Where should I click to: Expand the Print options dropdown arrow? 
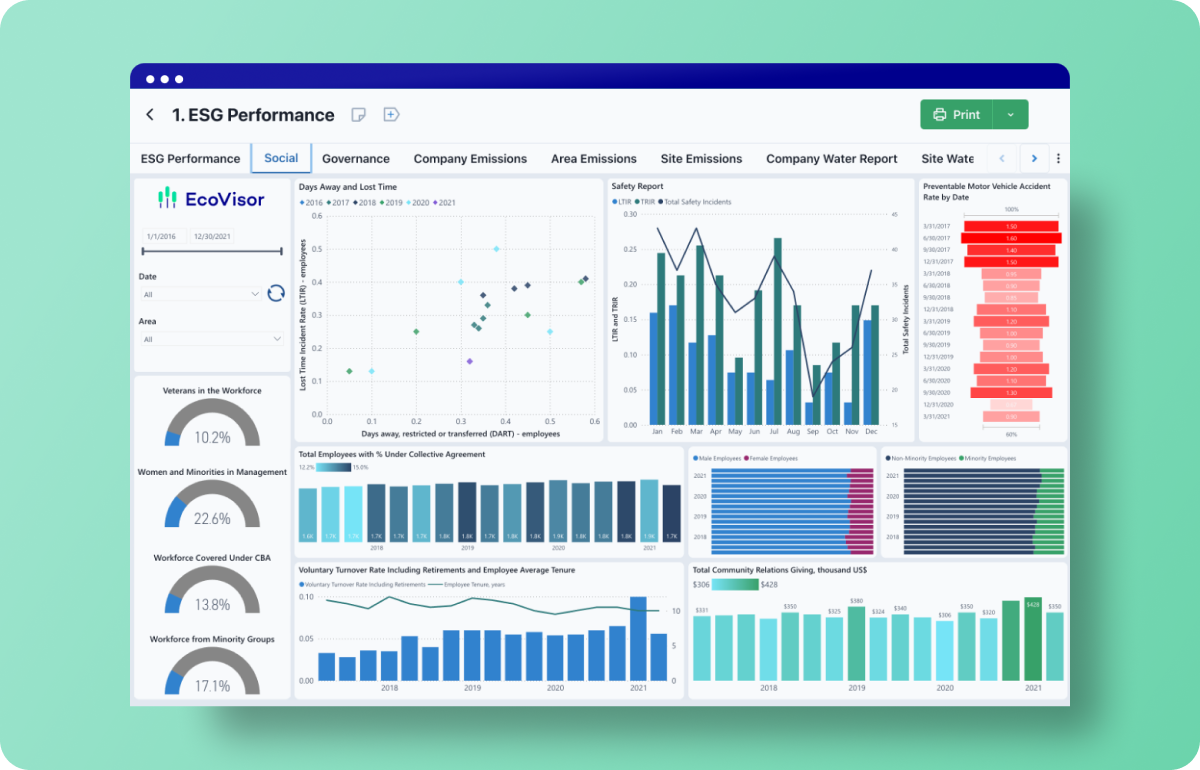[x=1010, y=115]
